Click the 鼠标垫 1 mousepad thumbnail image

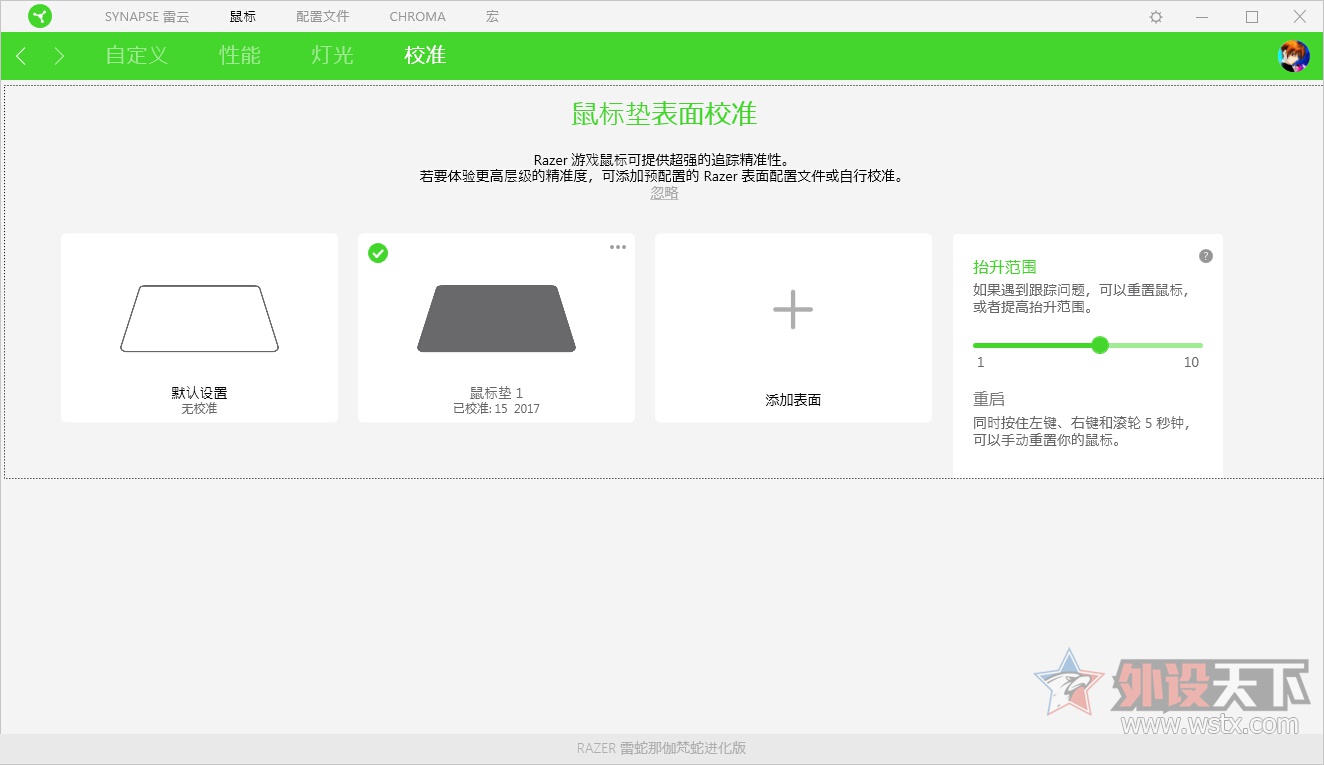[496, 318]
